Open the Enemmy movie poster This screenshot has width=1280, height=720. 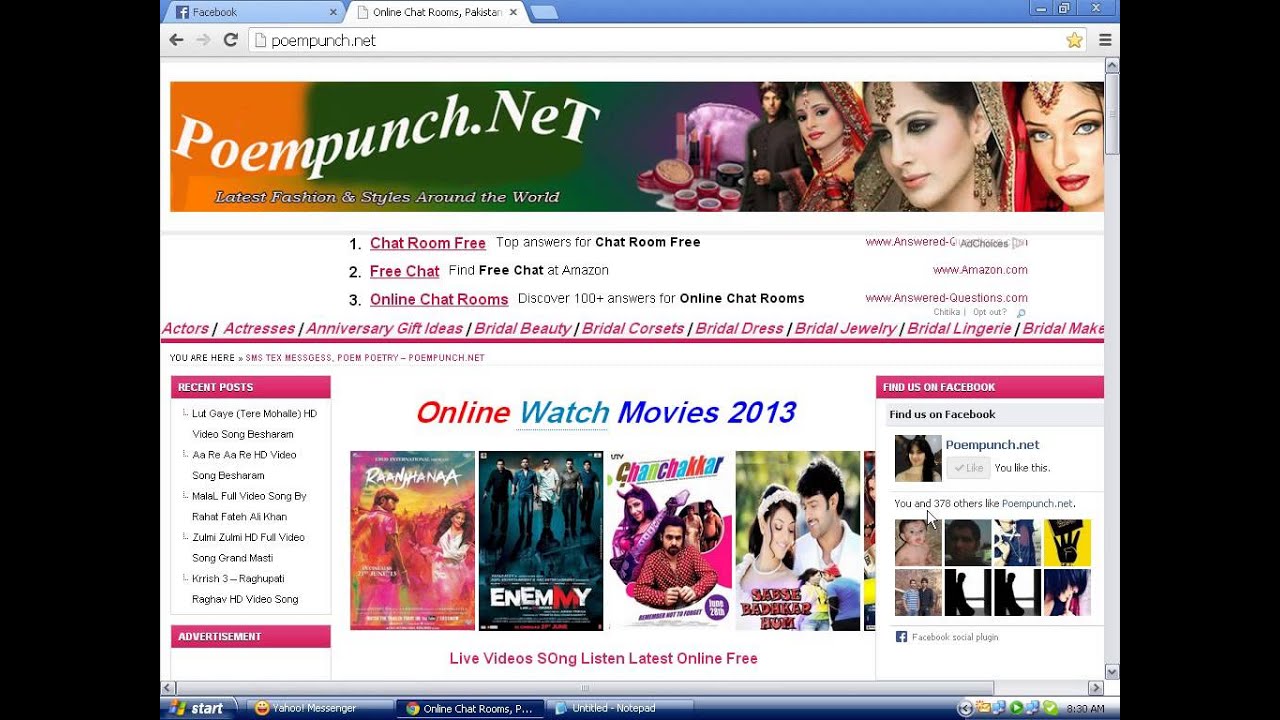point(541,540)
